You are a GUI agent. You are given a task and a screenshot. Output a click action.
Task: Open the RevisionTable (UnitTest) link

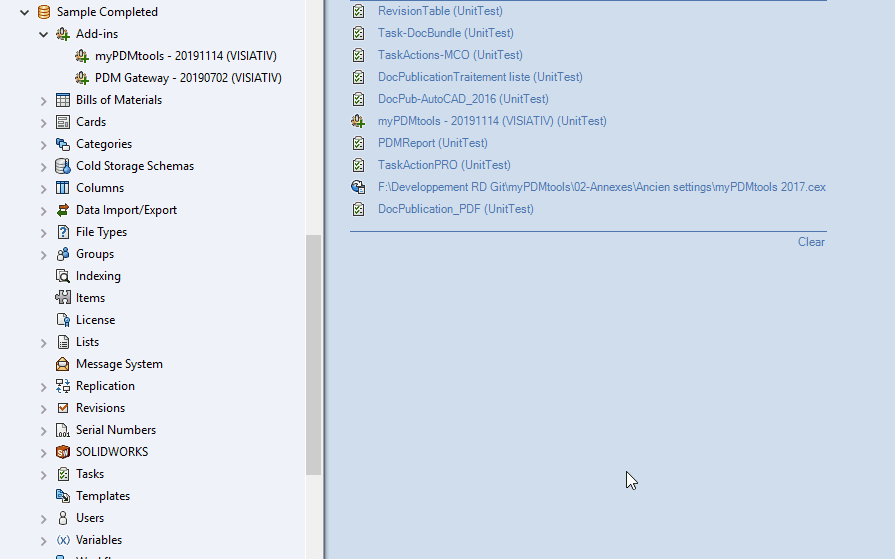(440, 11)
